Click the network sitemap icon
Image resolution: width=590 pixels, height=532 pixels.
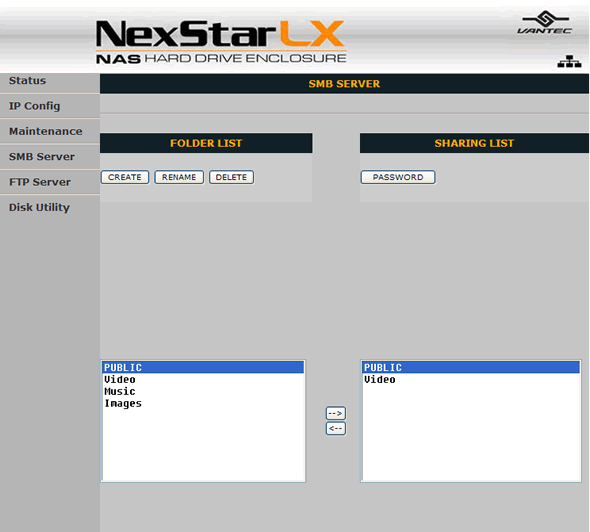click(569, 62)
